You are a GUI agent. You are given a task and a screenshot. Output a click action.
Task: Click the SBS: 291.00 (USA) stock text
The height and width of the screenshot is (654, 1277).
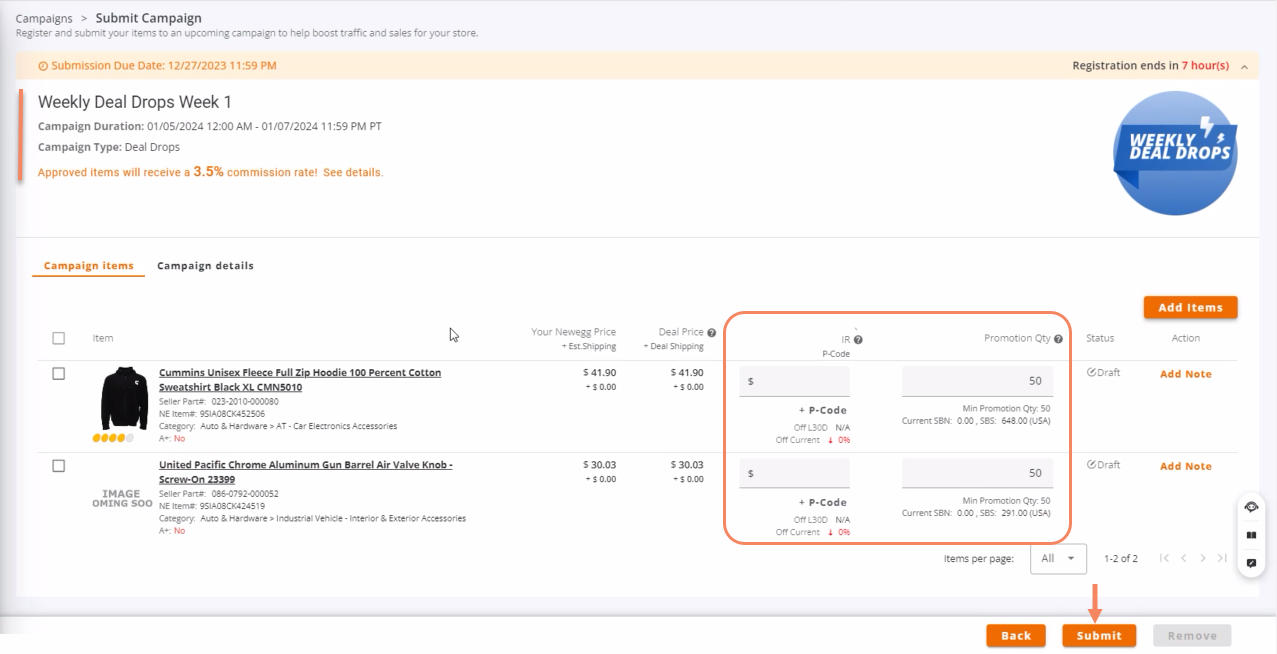(1017, 512)
